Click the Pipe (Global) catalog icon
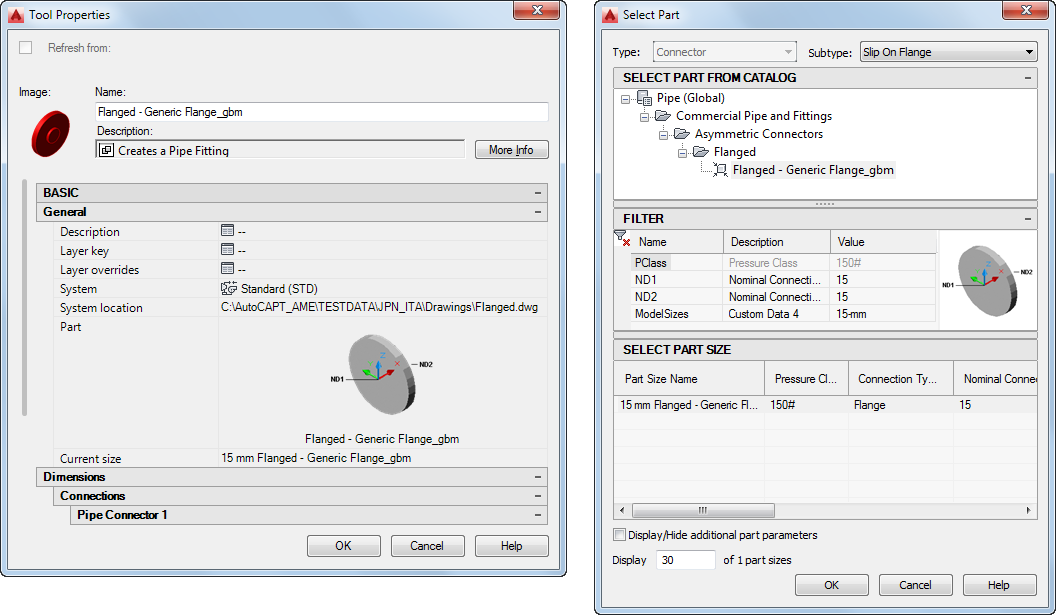 [x=644, y=98]
